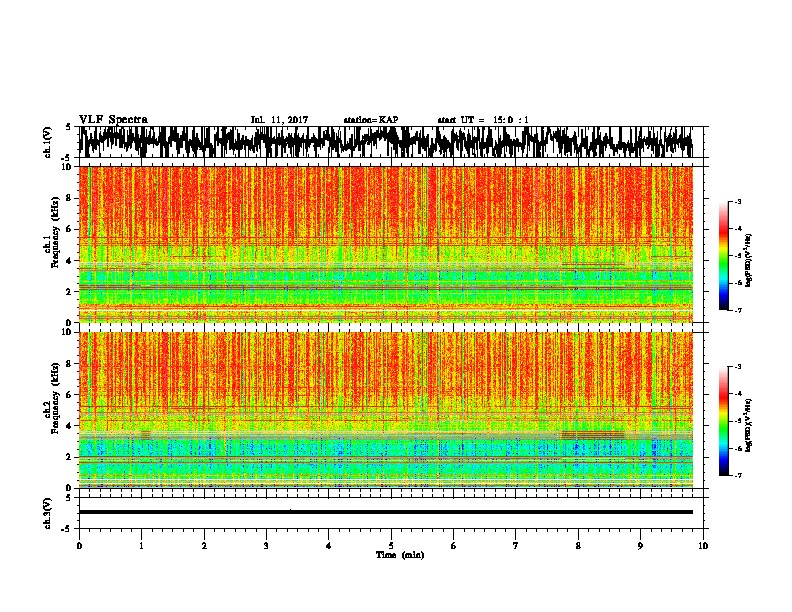
Task: Select the "Jul. 11, 2017" date label
Action: click(279, 120)
